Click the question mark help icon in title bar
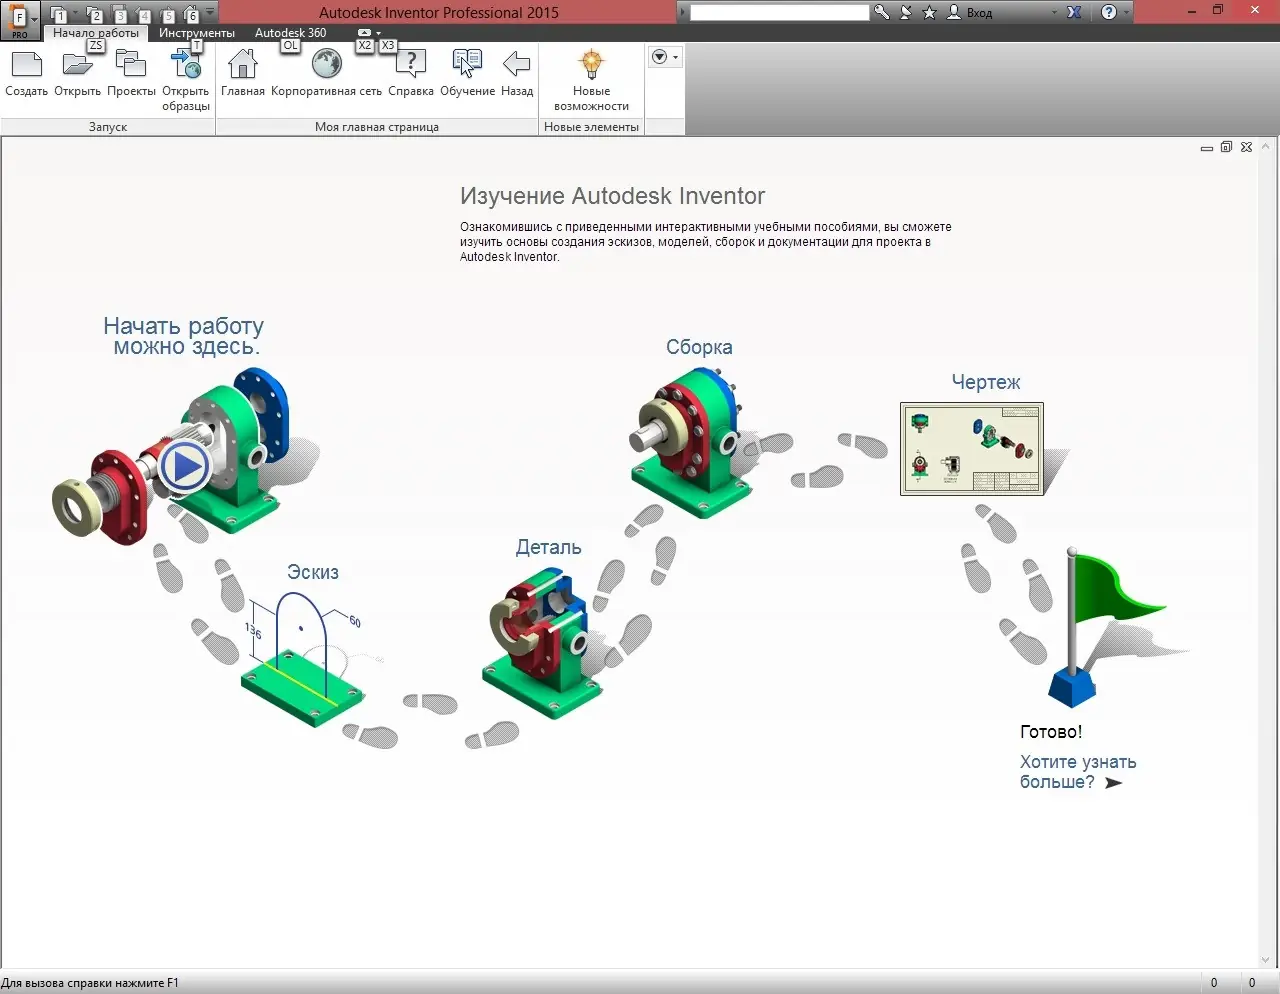Image resolution: width=1280 pixels, height=994 pixels. (x=1108, y=12)
